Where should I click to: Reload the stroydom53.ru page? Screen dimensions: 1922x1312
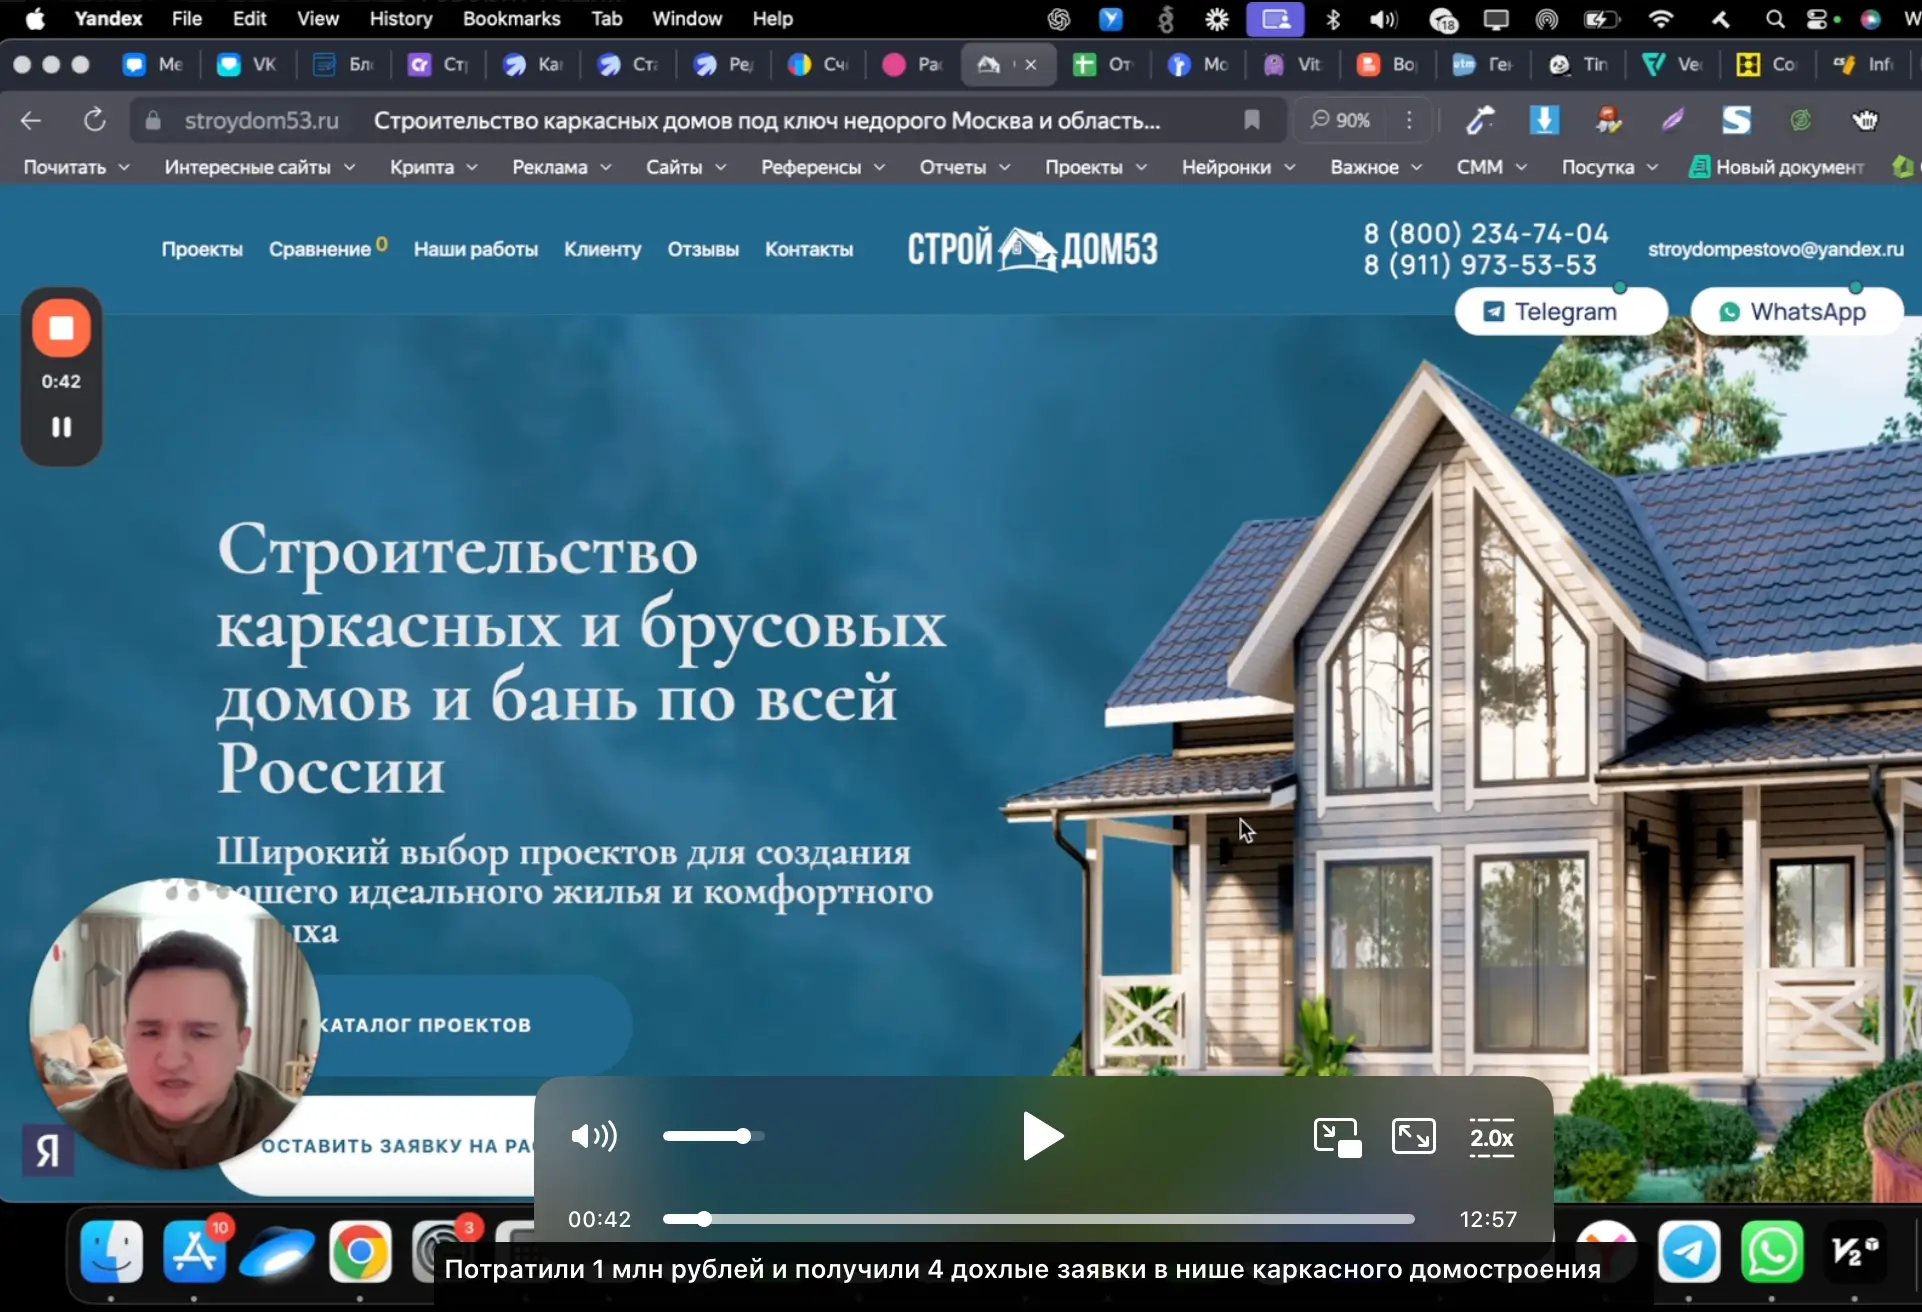[x=94, y=120]
